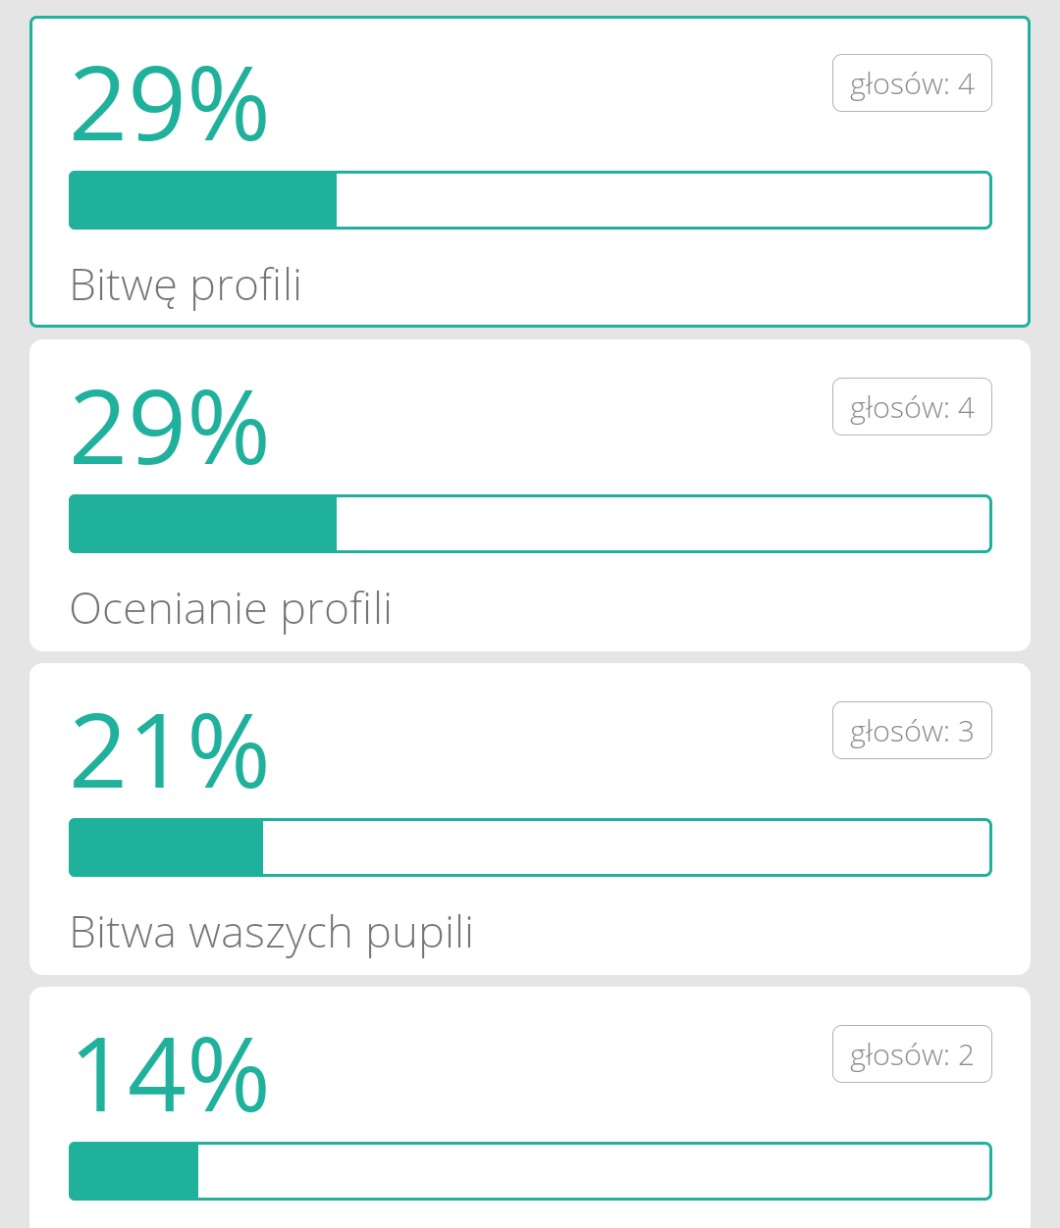Select the Bitwa waszych pupili answer label
Viewport: 1060px width, 1228px height.
271,933
